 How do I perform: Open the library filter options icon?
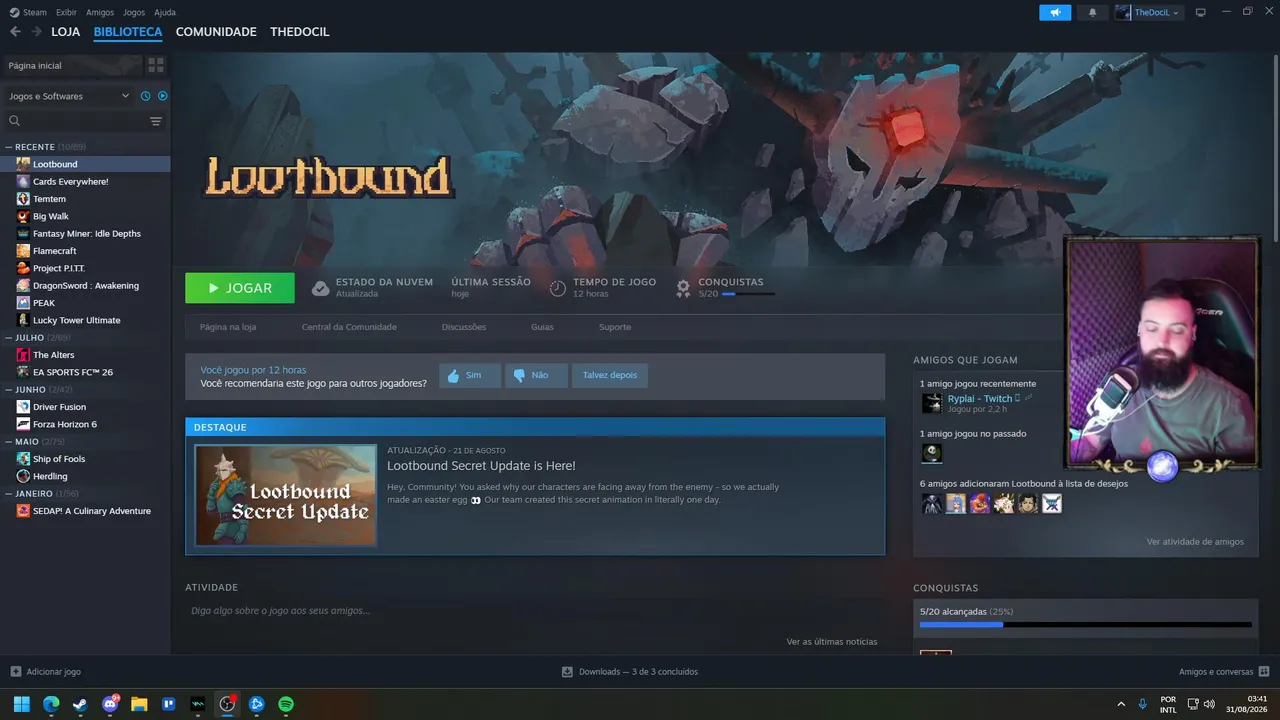156,121
